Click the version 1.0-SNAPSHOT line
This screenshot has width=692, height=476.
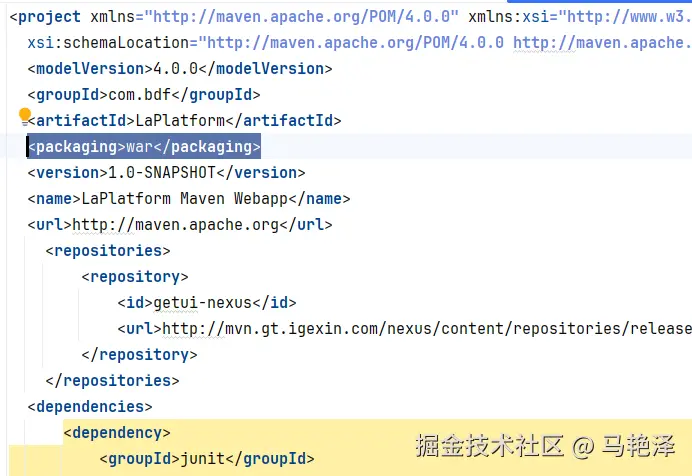166,173
